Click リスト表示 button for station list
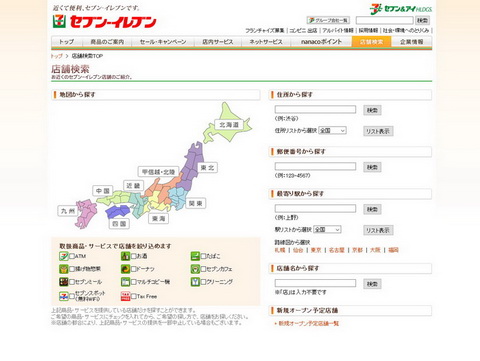 coord(378,230)
